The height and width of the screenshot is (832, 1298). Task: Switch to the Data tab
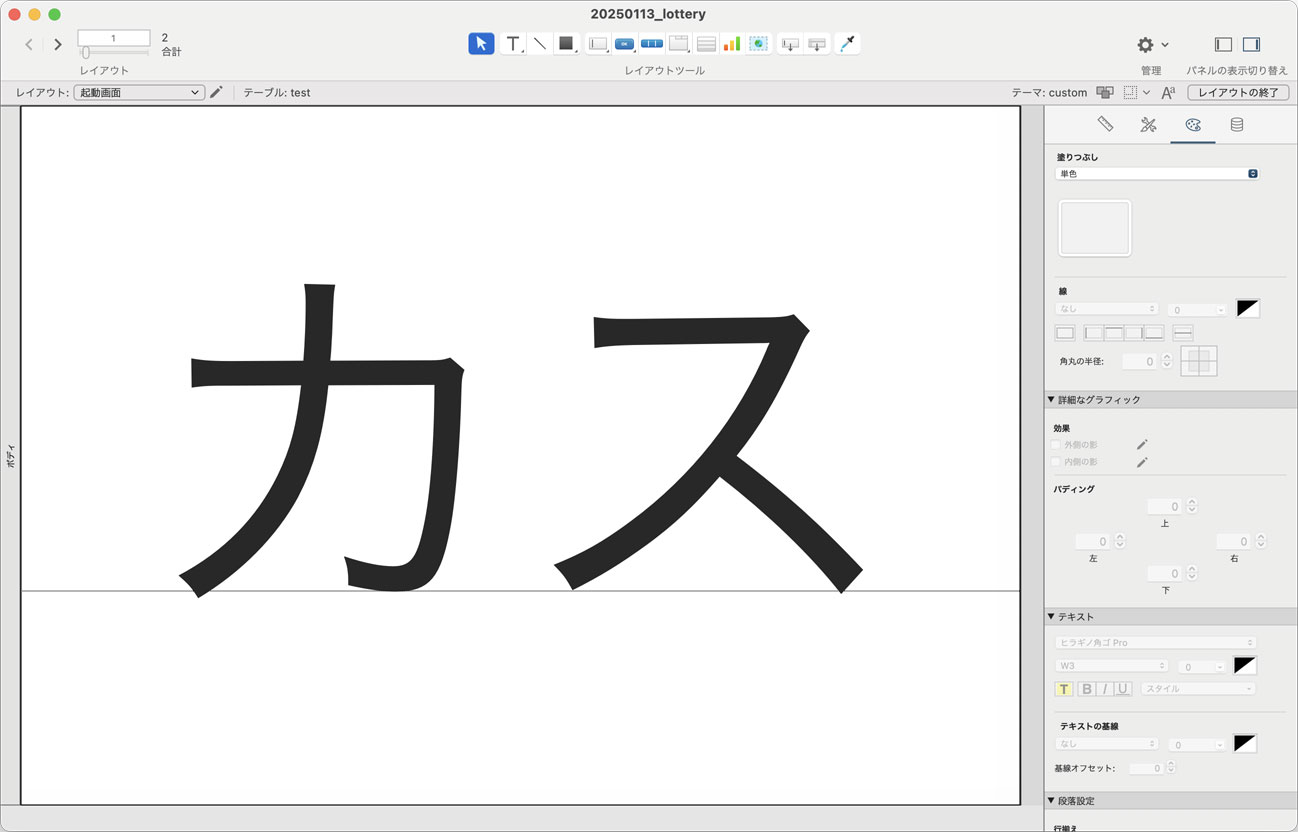click(1237, 125)
